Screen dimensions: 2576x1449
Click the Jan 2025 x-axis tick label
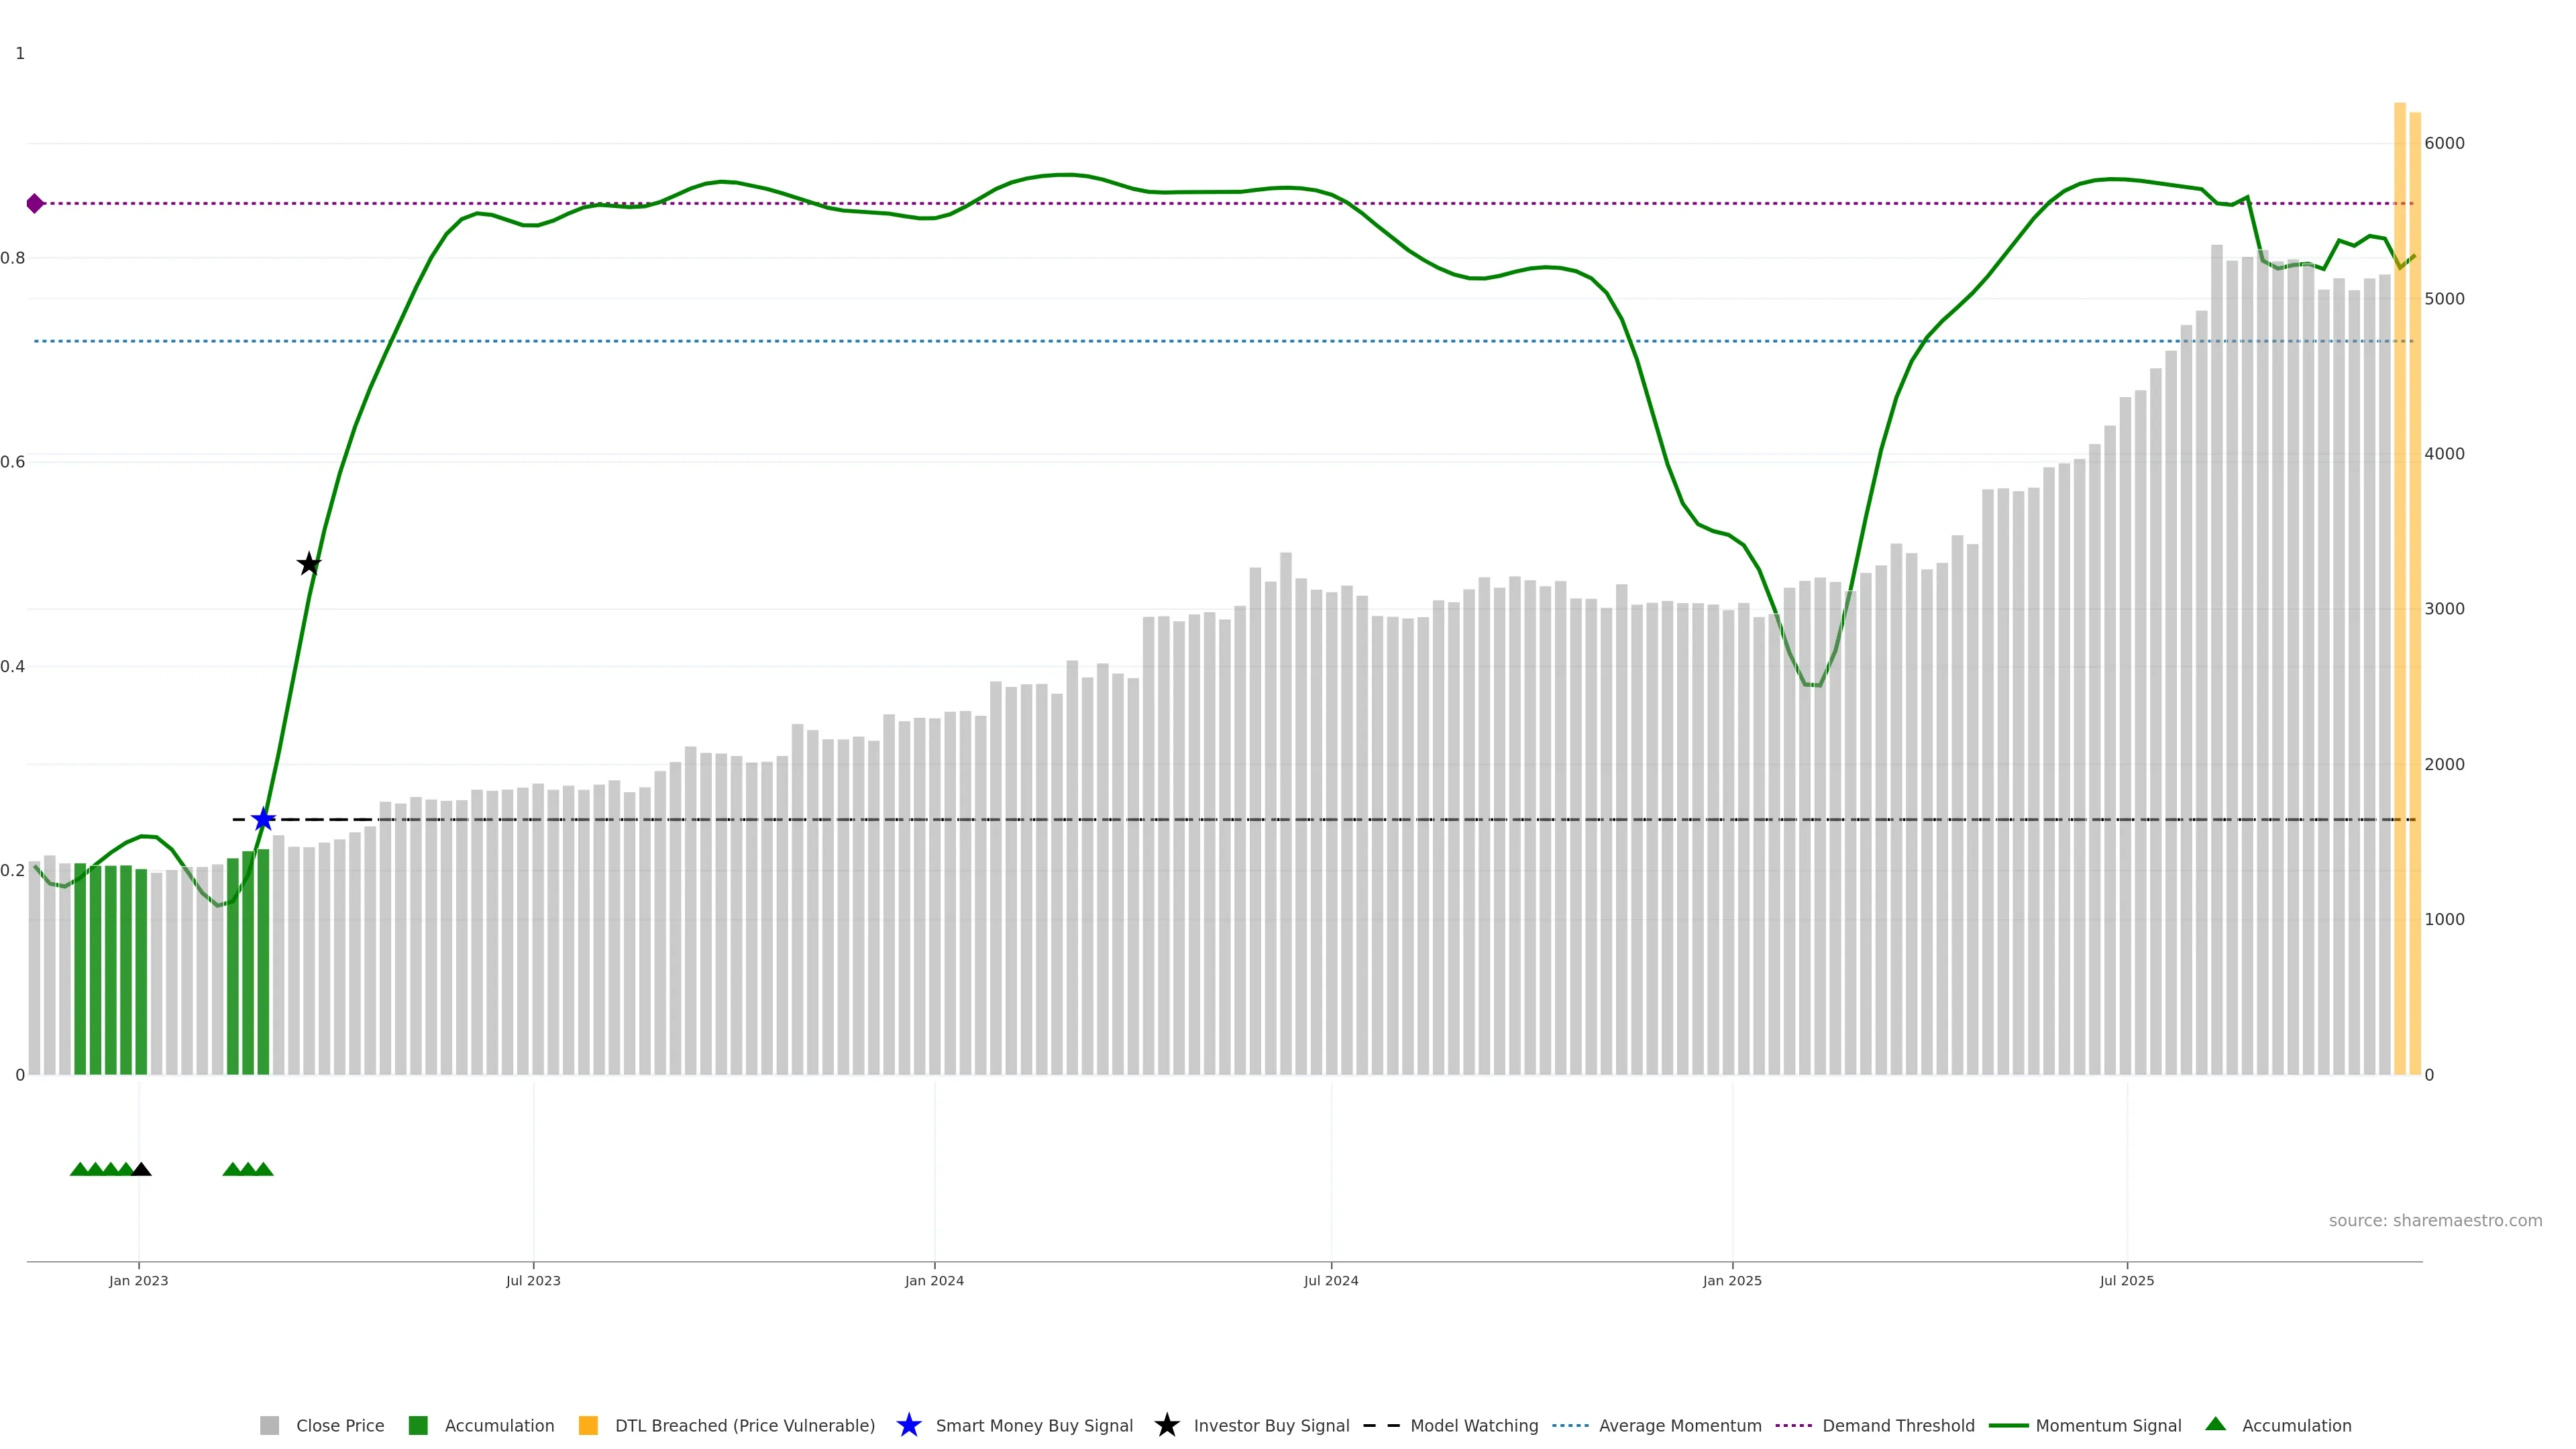[1731, 1280]
